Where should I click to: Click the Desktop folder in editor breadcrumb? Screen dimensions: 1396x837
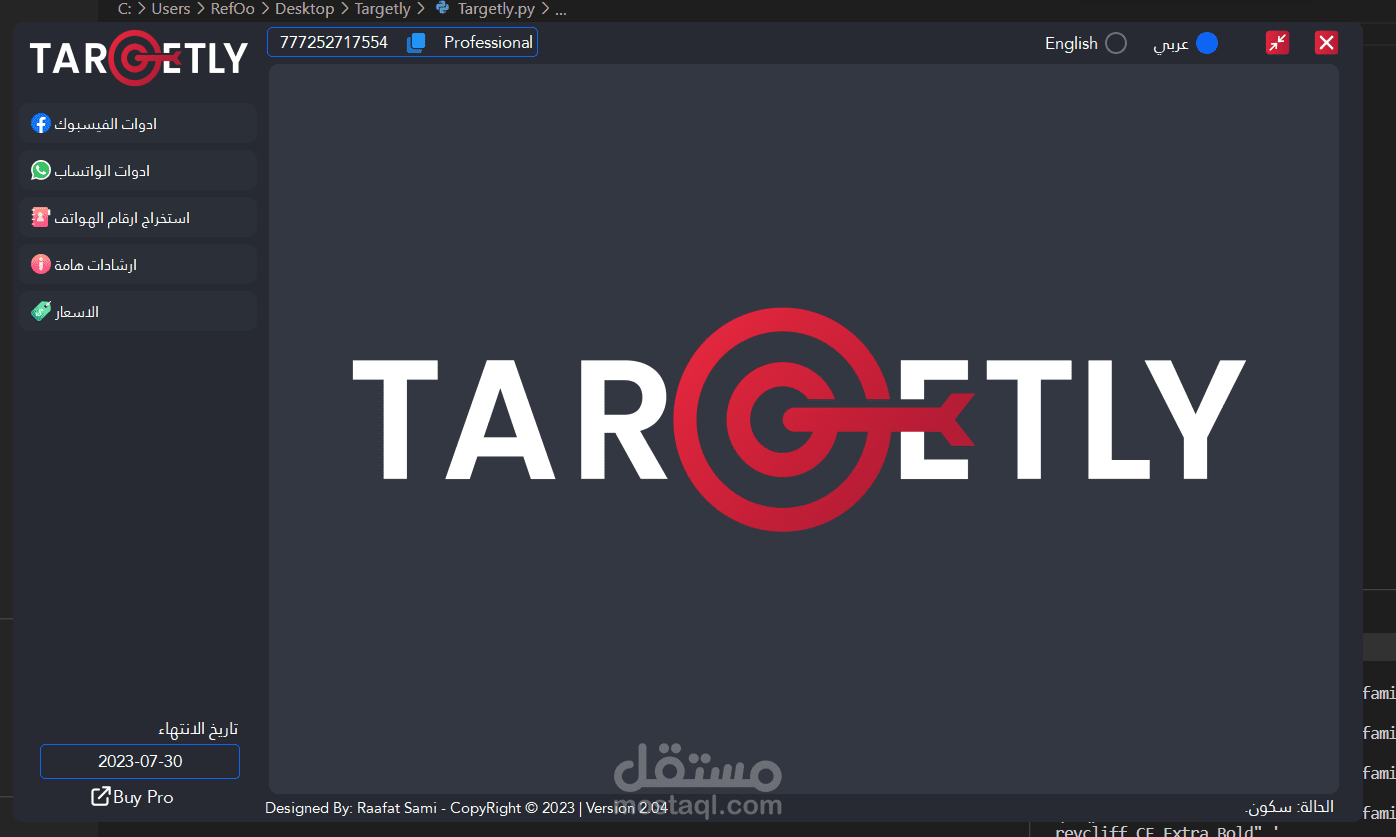point(304,9)
